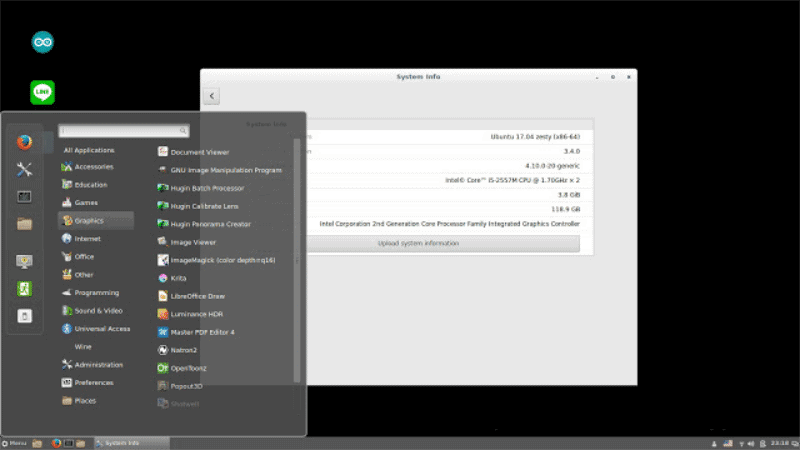Open GNU Image Manipulation Program
The image size is (800, 450).
tap(220, 170)
